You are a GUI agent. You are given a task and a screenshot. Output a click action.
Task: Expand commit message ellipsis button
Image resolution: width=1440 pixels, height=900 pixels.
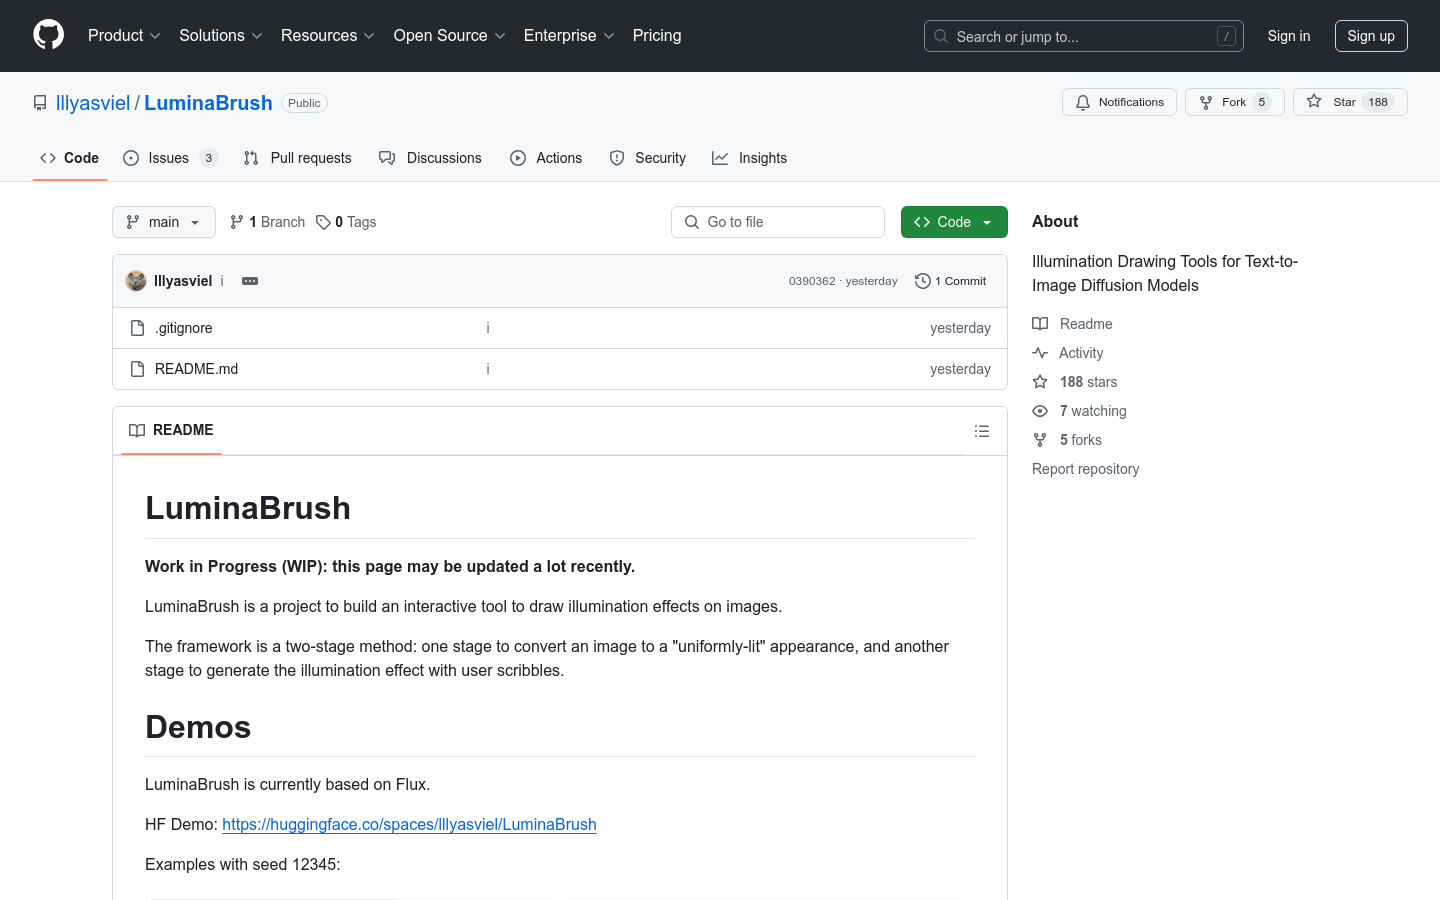[250, 281]
